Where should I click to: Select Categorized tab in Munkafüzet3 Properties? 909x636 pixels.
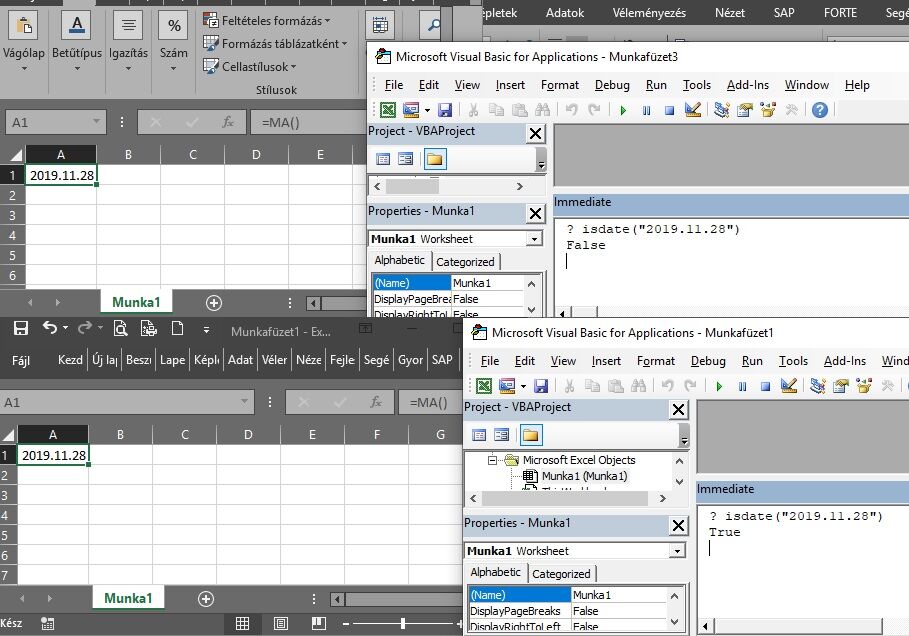point(465,262)
